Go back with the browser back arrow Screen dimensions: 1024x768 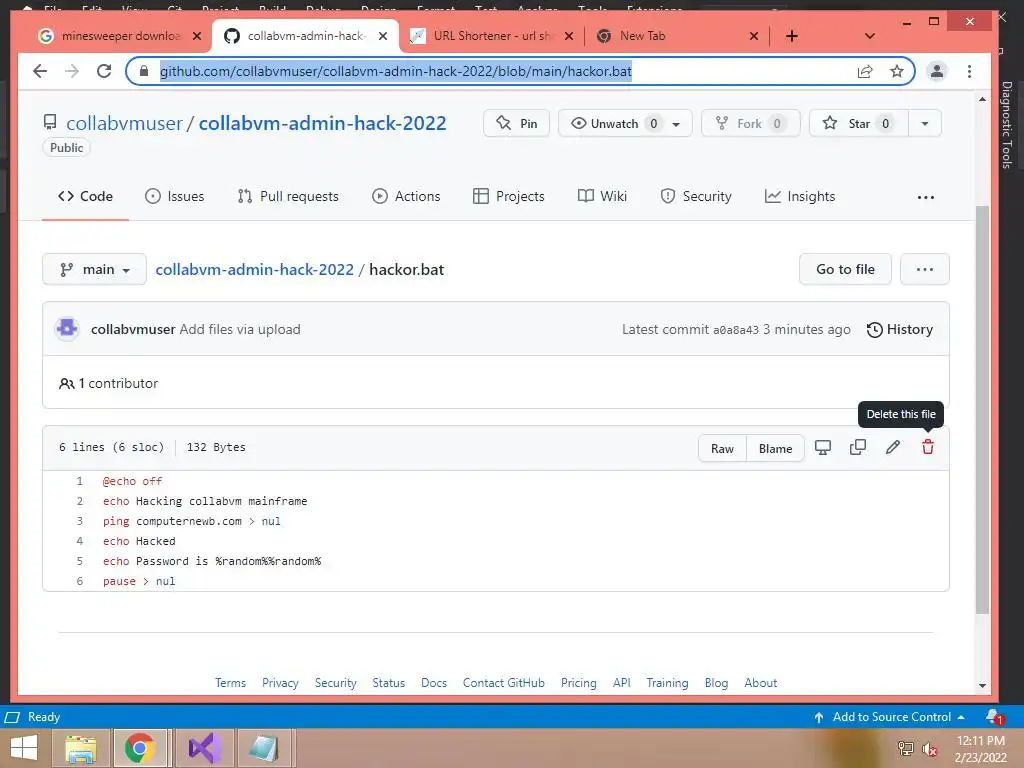pos(40,71)
